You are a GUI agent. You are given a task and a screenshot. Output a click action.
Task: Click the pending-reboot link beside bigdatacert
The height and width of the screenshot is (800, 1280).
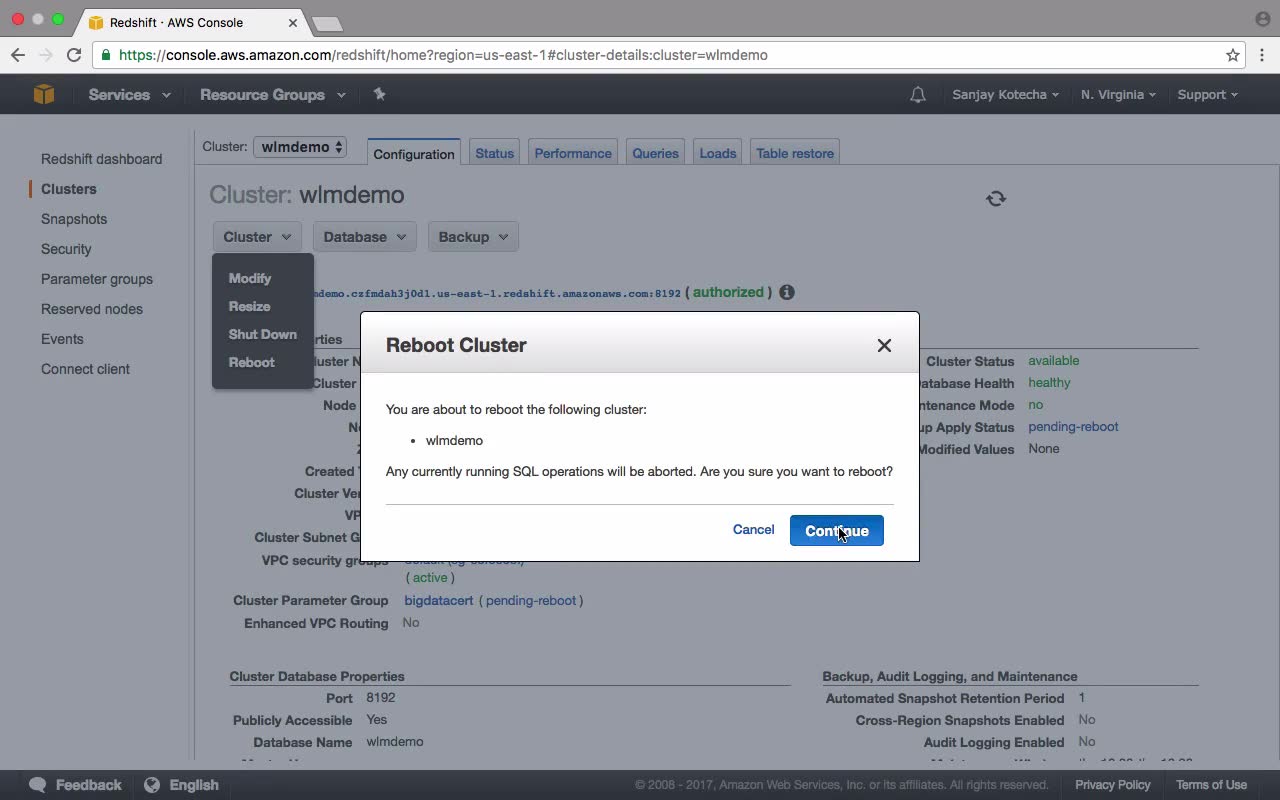(x=531, y=600)
